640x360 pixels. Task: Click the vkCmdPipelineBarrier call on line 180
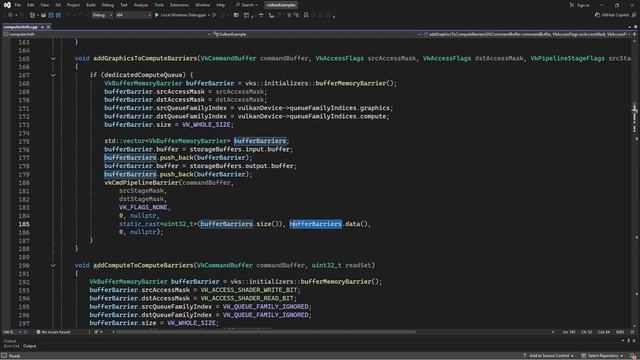point(142,182)
